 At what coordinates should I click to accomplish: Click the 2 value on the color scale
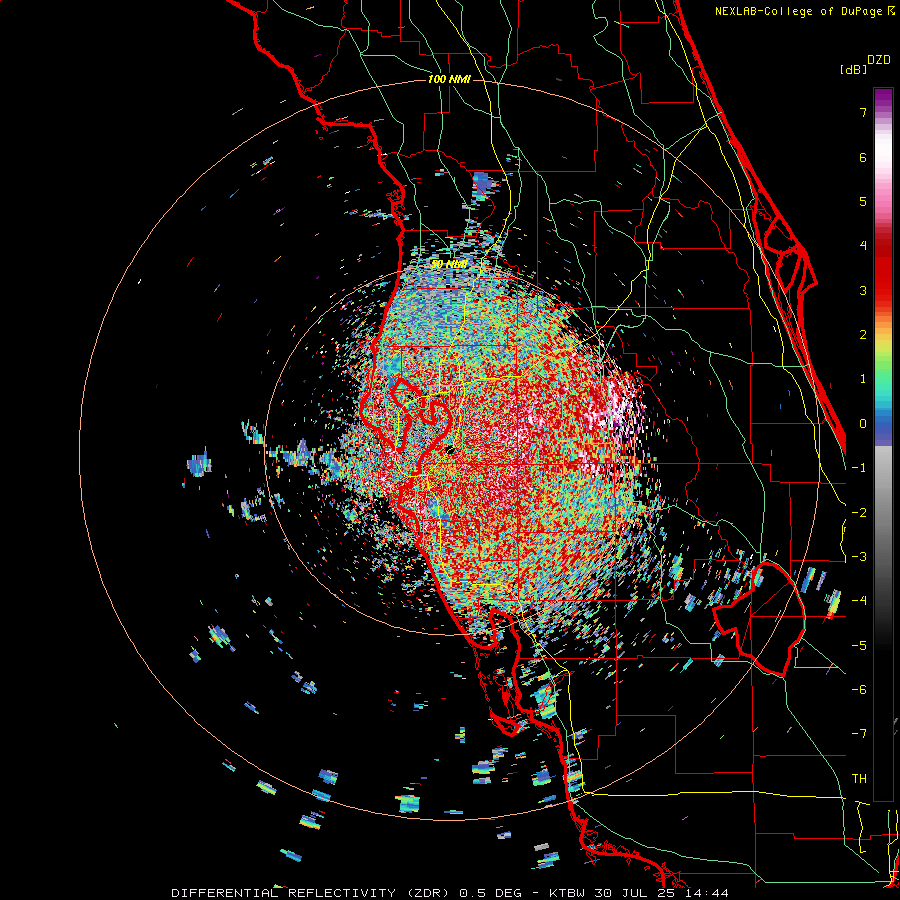coord(863,335)
